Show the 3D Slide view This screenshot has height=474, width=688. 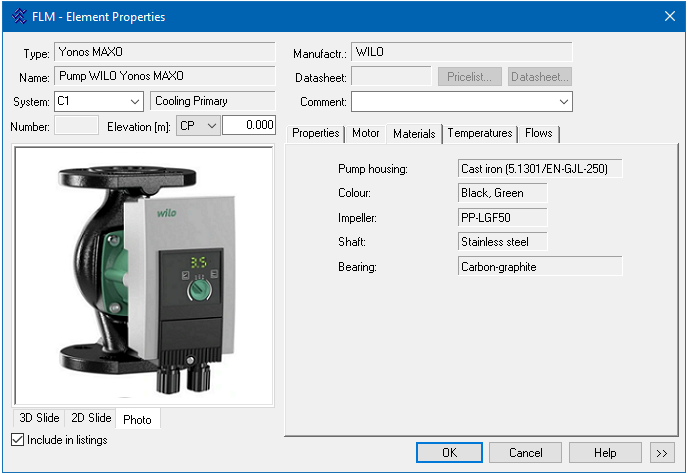click(40, 419)
